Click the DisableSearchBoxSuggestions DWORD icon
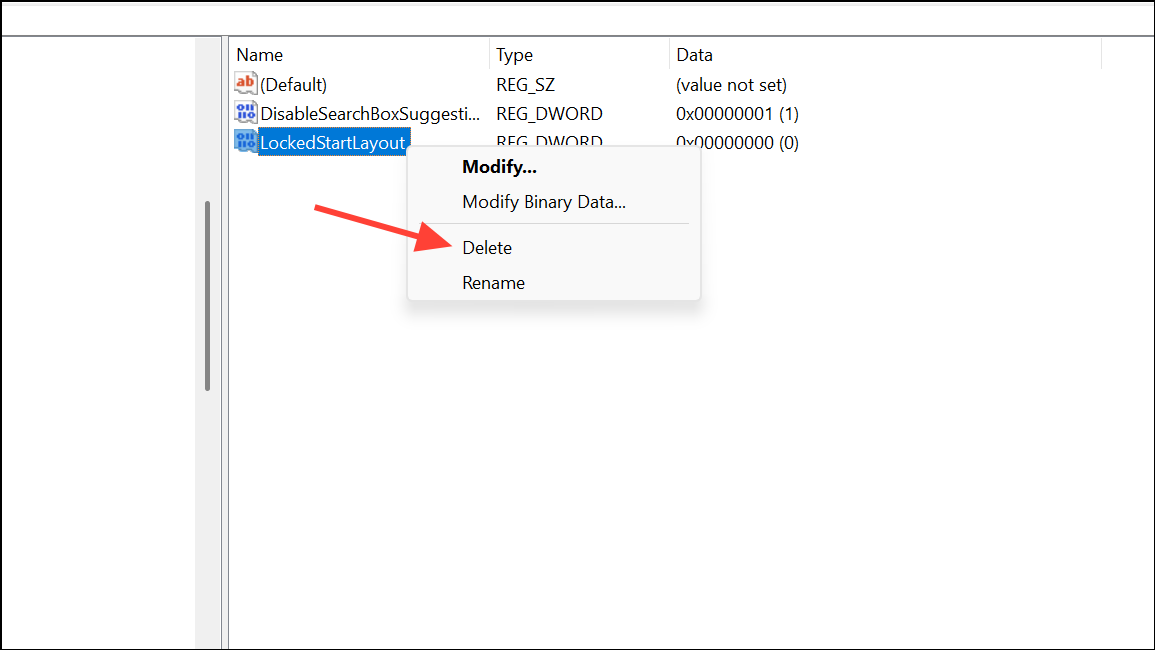Screen dimensions: 1155x650 [245, 112]
